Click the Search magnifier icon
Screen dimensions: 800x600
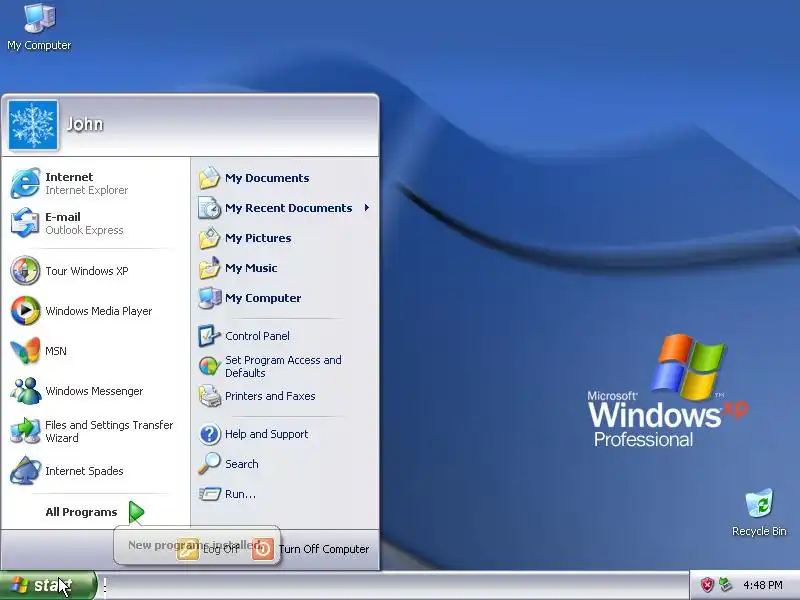[209, 464]
